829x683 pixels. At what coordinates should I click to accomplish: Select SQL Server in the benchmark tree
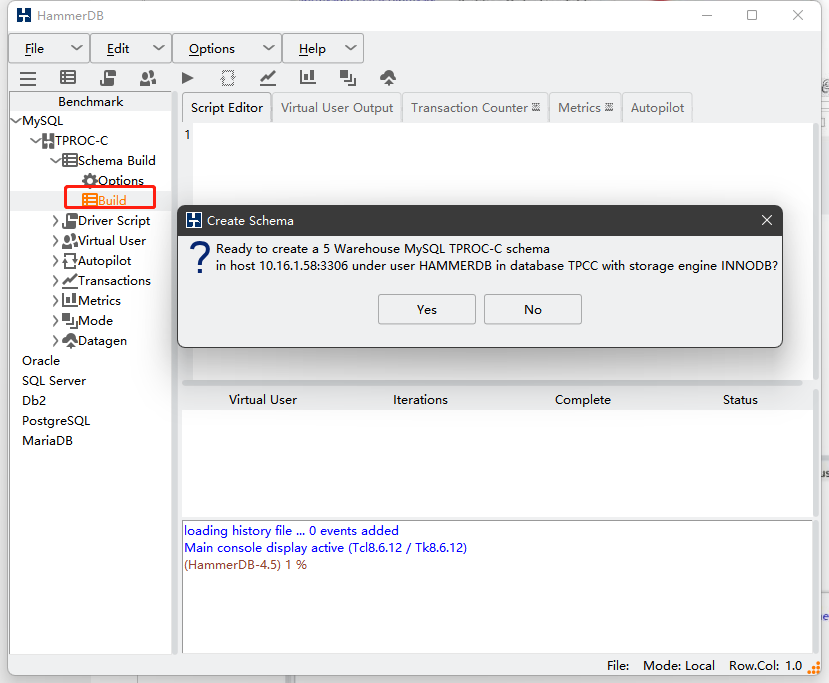point(54,381)
